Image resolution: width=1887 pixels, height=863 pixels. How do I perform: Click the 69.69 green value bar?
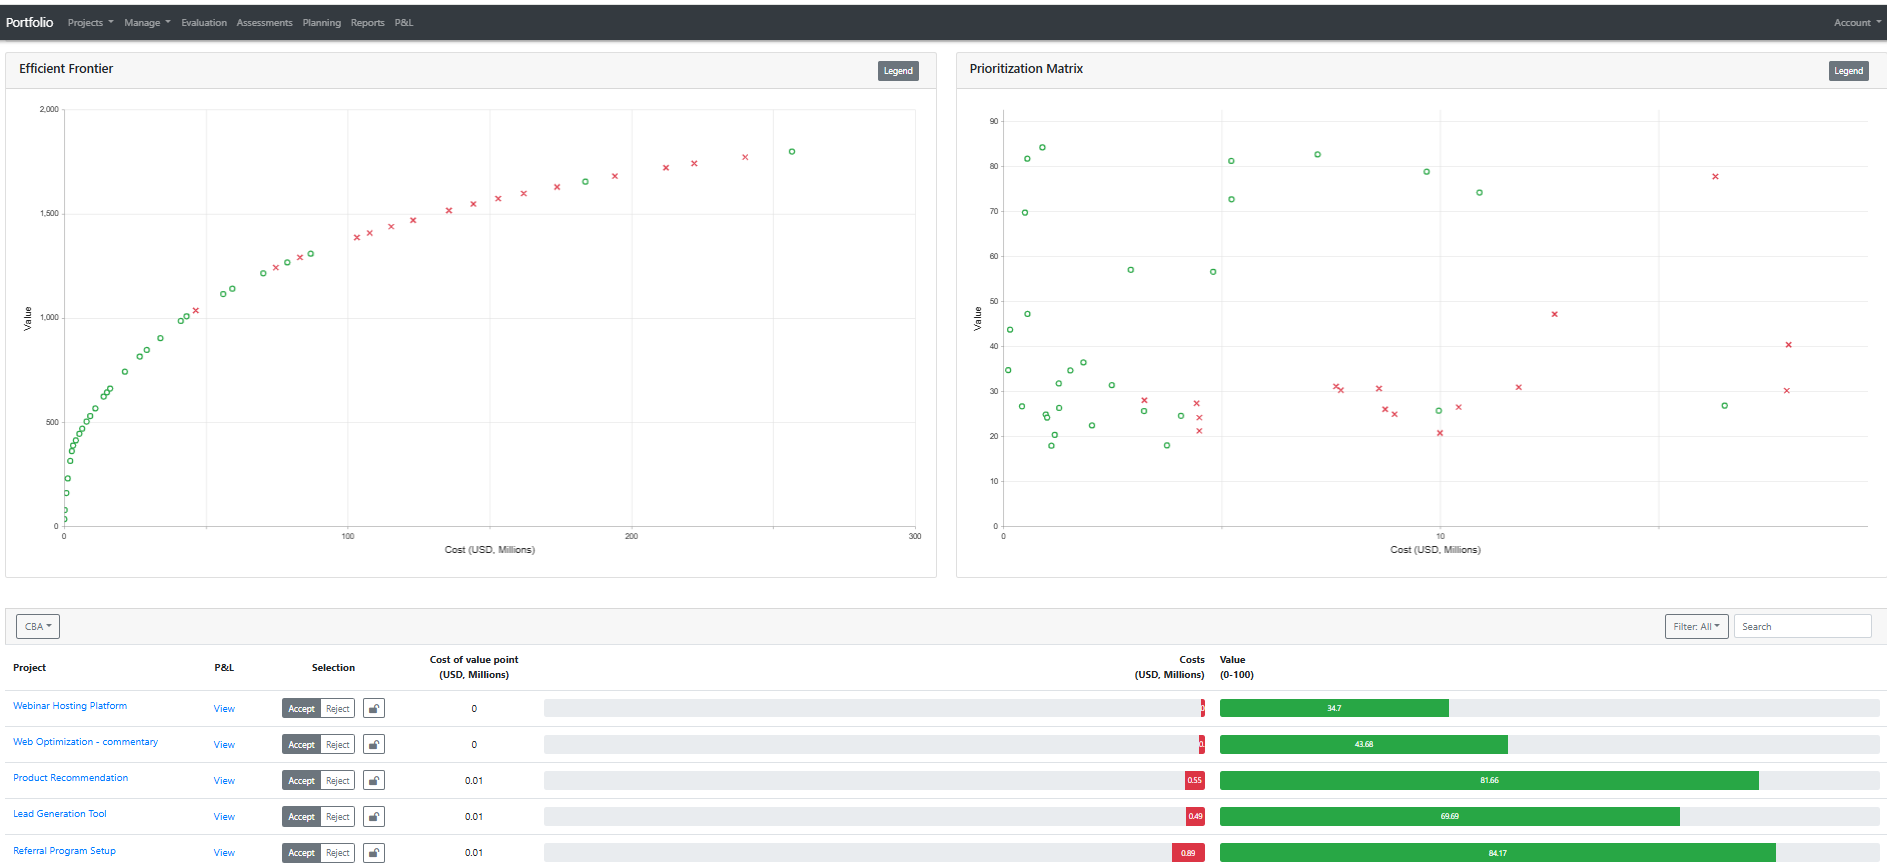pos(1450,816)
